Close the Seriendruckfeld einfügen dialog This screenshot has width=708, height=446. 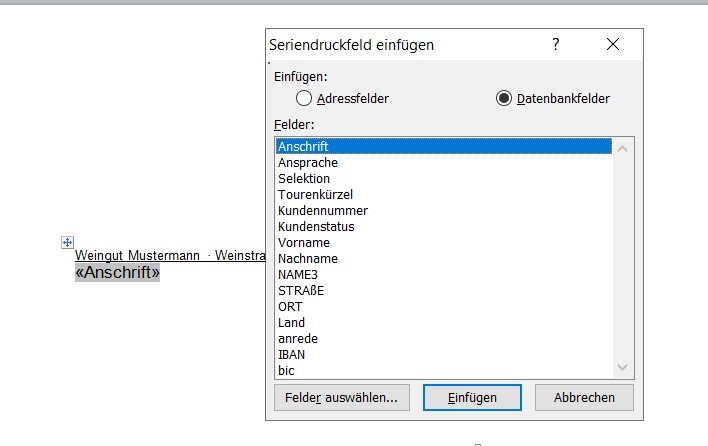(613, 45)
